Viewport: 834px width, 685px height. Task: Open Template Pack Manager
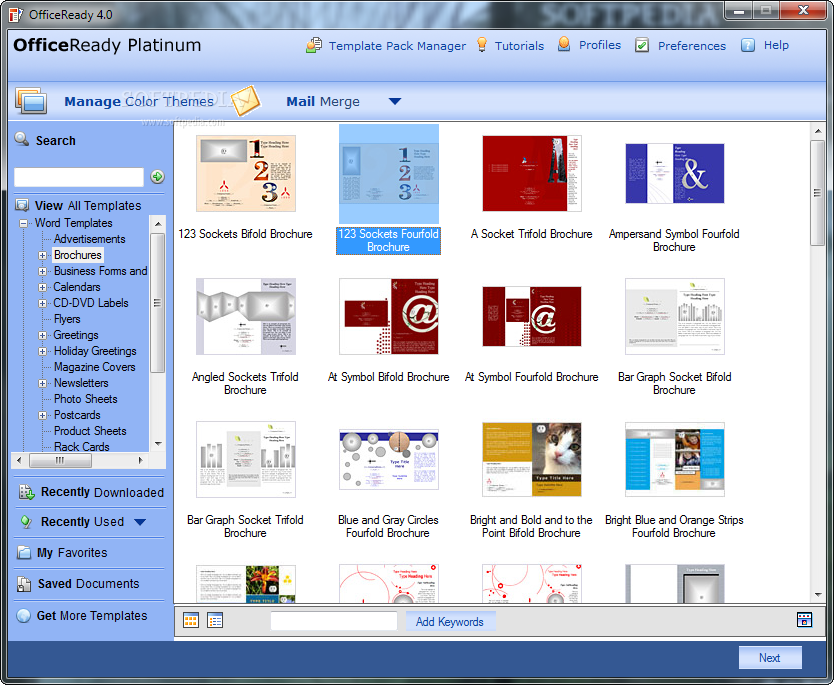pyautogui.click(x=397, y=46)
